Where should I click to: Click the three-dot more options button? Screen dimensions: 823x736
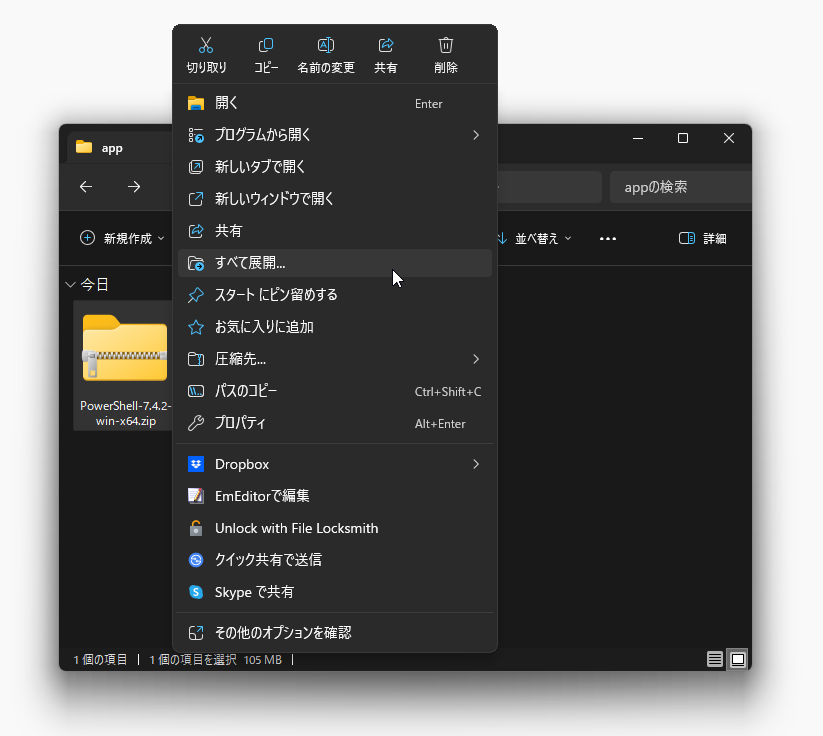click(608, 238)
